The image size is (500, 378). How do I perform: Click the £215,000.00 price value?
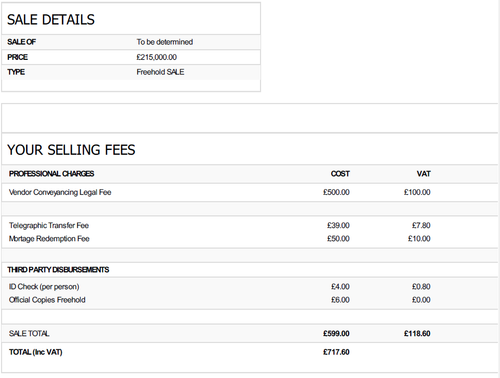[x=157, y=57]
